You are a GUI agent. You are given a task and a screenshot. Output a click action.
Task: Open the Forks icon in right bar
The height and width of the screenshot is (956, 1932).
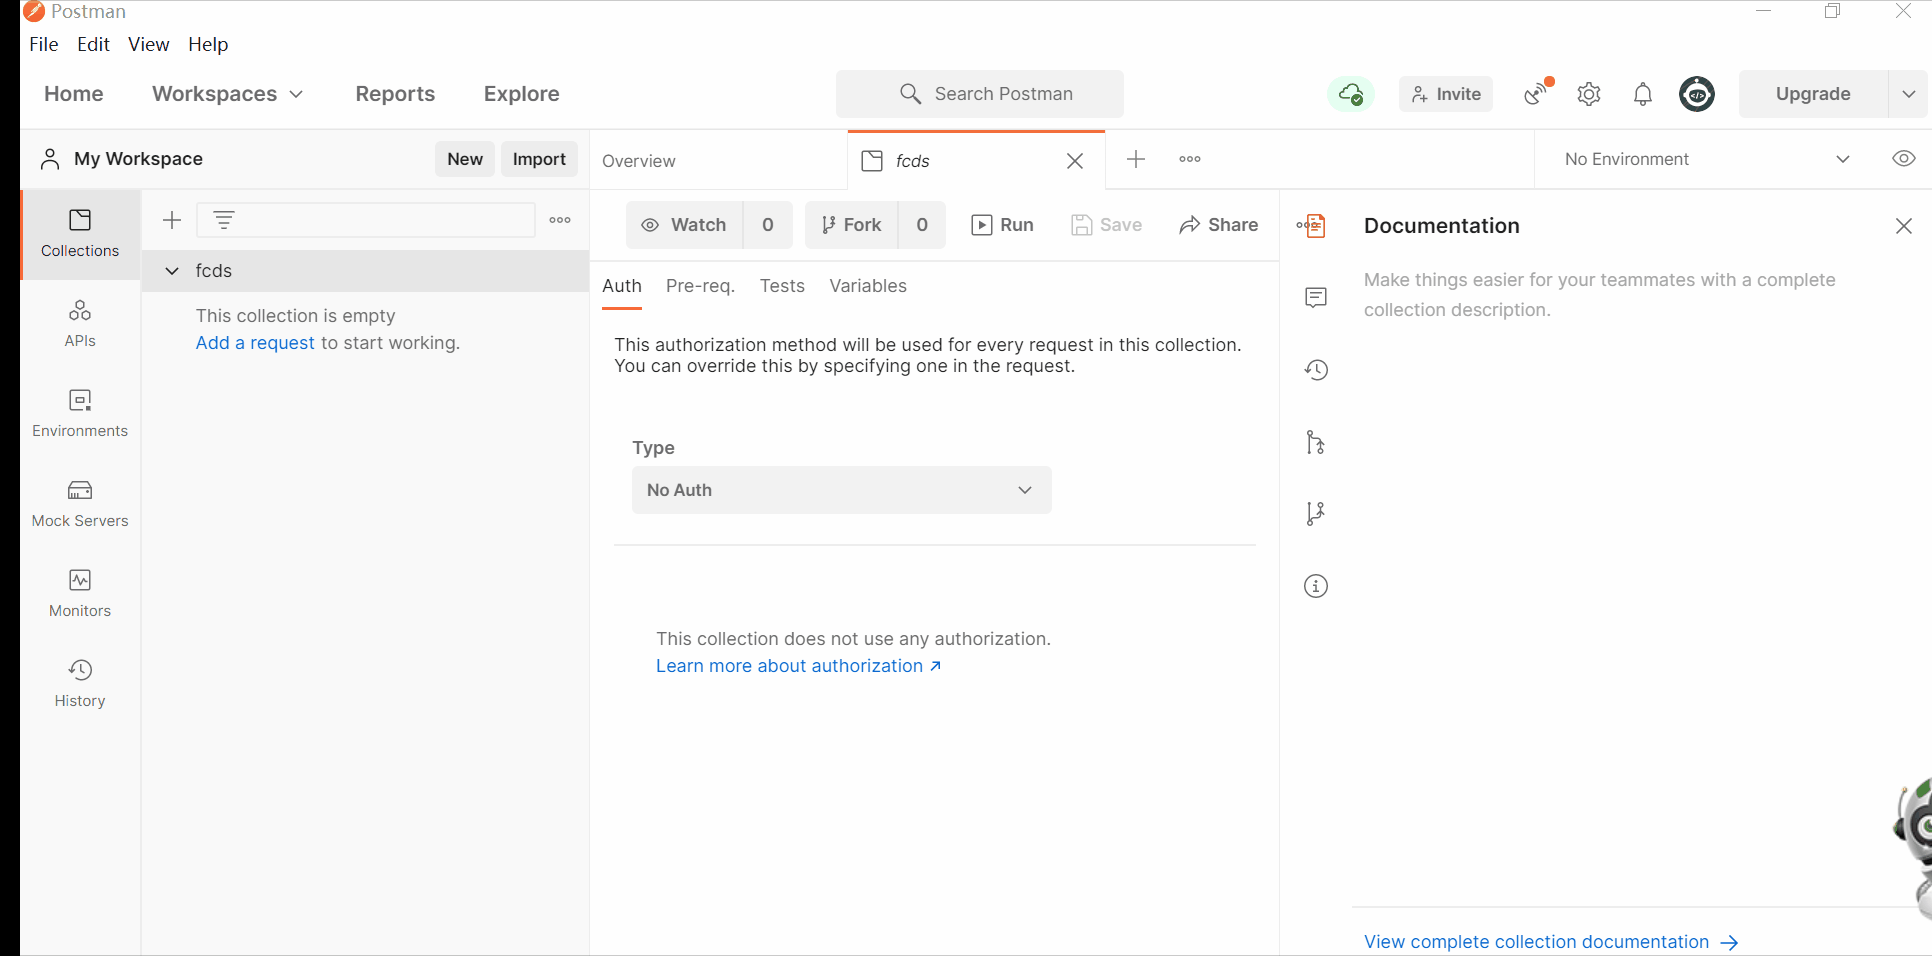(1316, 514)
